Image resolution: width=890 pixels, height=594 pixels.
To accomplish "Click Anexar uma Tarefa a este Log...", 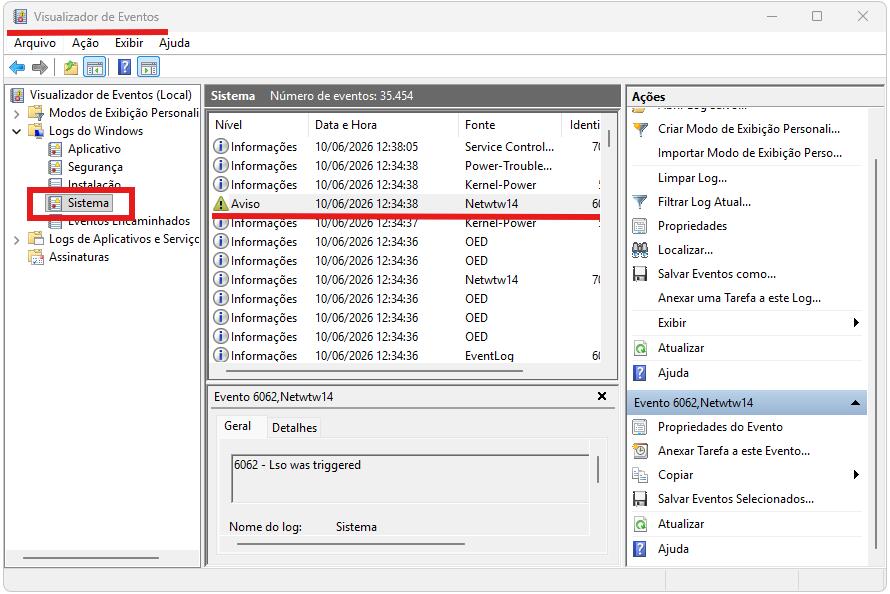I will 739,298.
